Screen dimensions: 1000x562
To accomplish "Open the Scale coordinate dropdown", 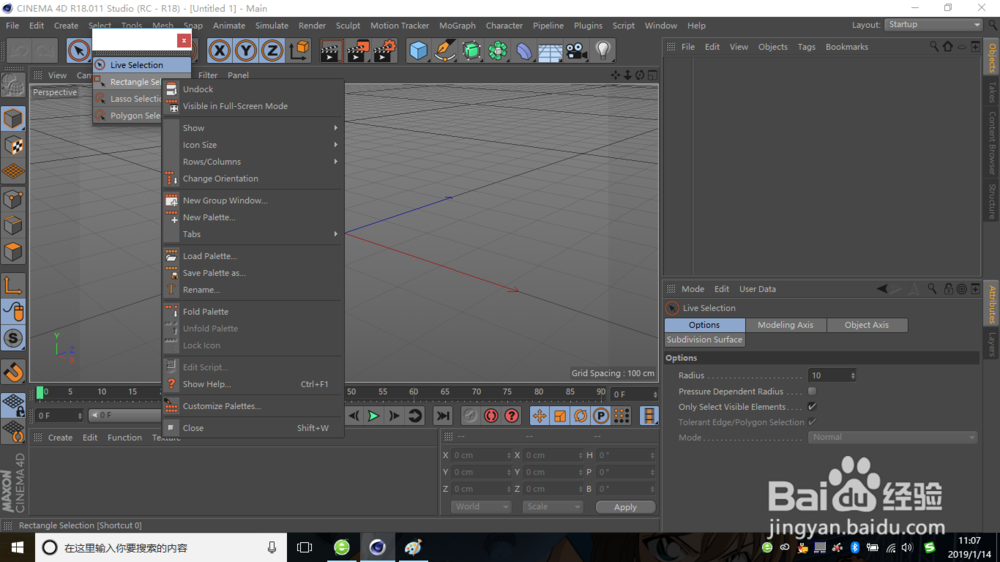I will tap(552, 507).
